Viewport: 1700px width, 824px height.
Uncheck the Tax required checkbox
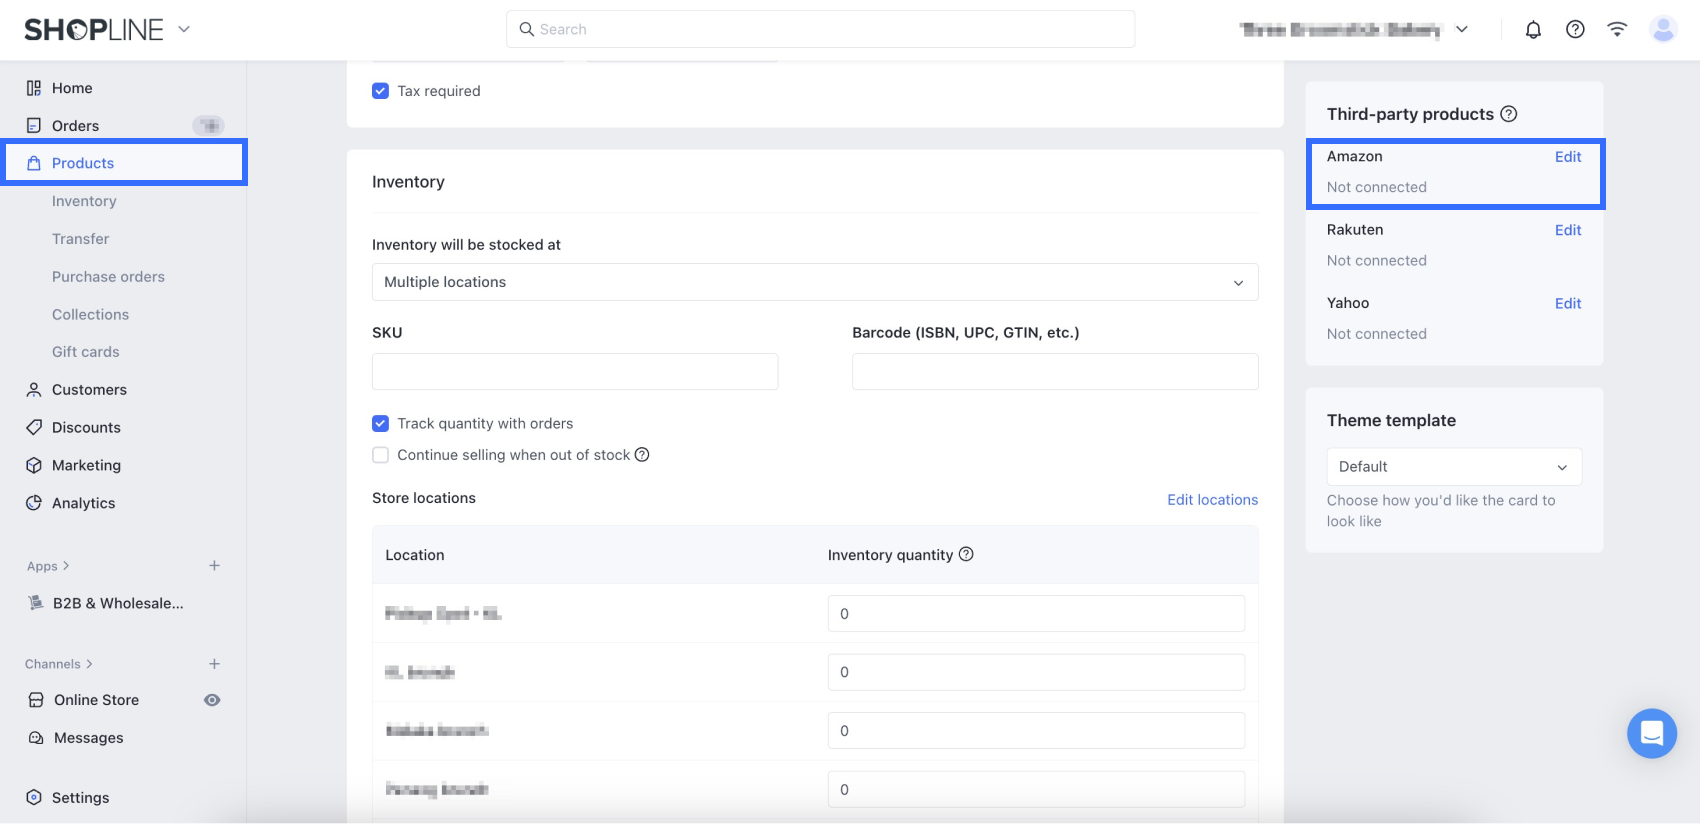(380, 91)
